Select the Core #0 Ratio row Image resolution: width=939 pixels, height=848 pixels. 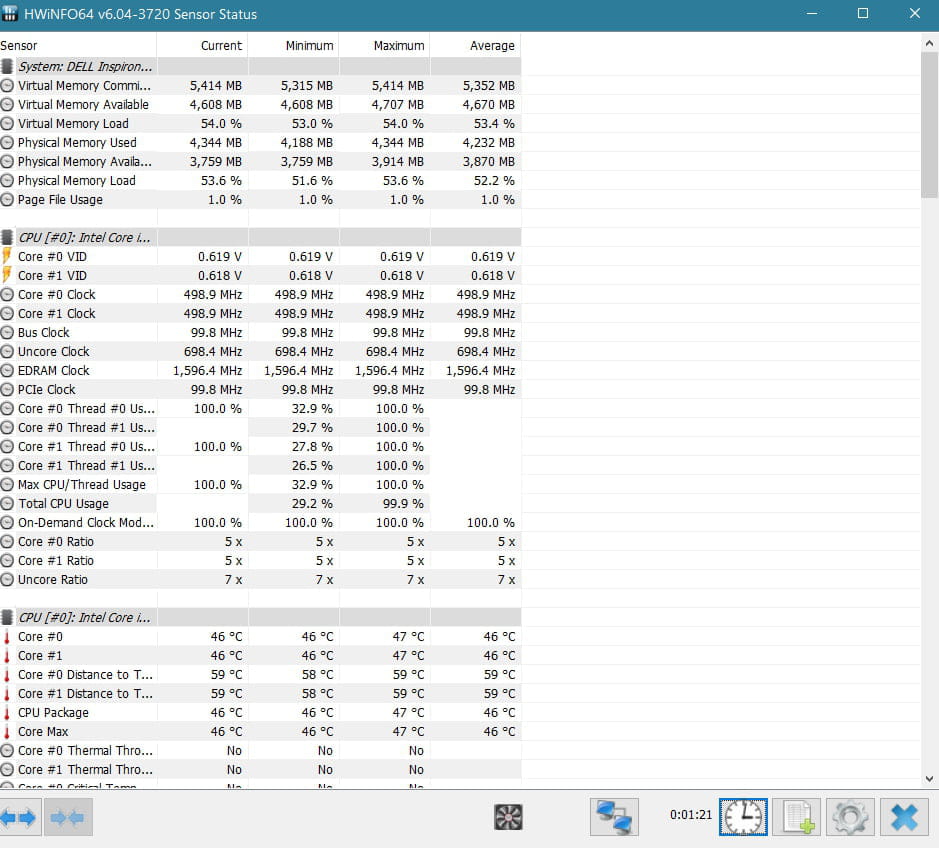point(261,542)
